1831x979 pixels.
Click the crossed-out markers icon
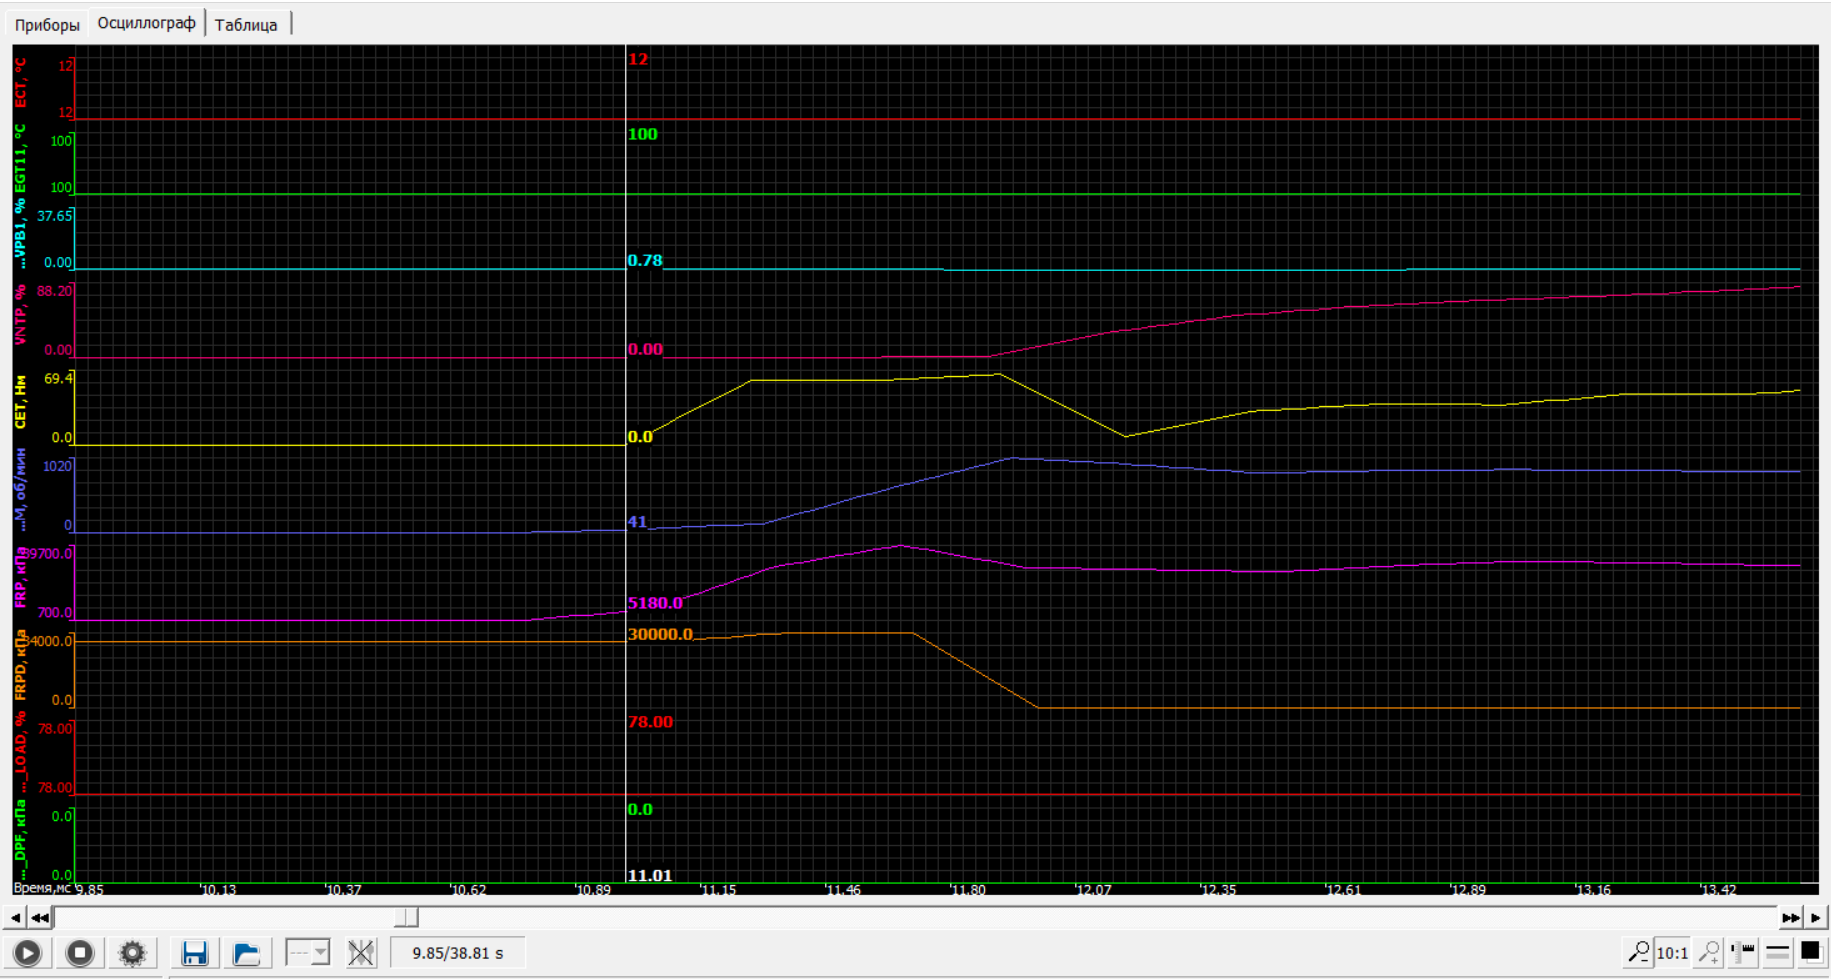click(x=361, y=953)
